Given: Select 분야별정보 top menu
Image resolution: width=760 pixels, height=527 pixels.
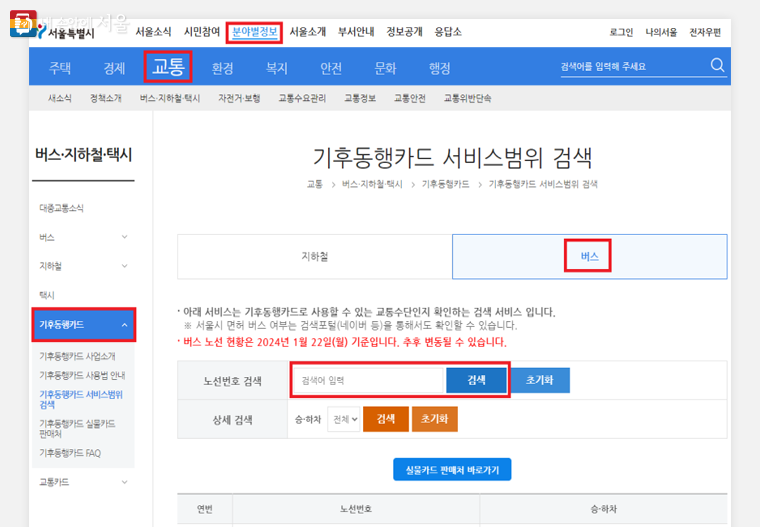Looking at the screenshot, I should click(254, 32).
